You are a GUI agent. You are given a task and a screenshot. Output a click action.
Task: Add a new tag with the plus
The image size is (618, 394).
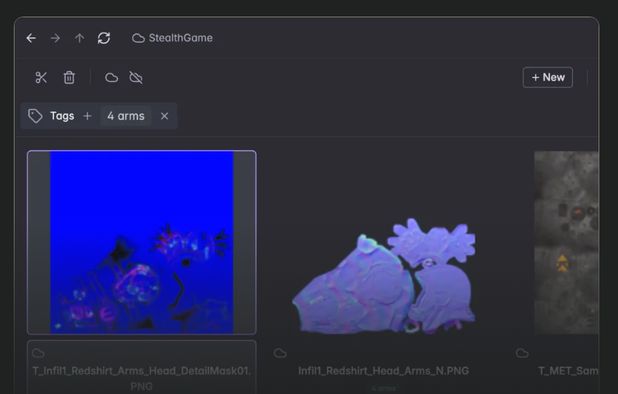coord(87,116)
